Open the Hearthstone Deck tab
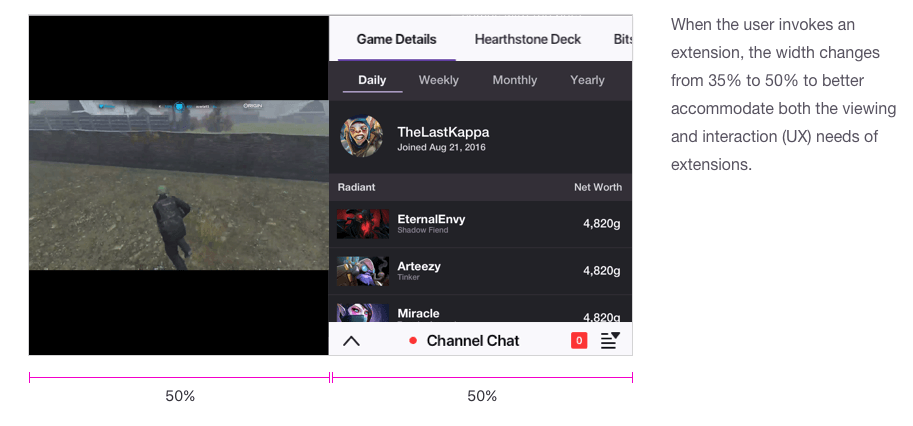 [528, 40]
